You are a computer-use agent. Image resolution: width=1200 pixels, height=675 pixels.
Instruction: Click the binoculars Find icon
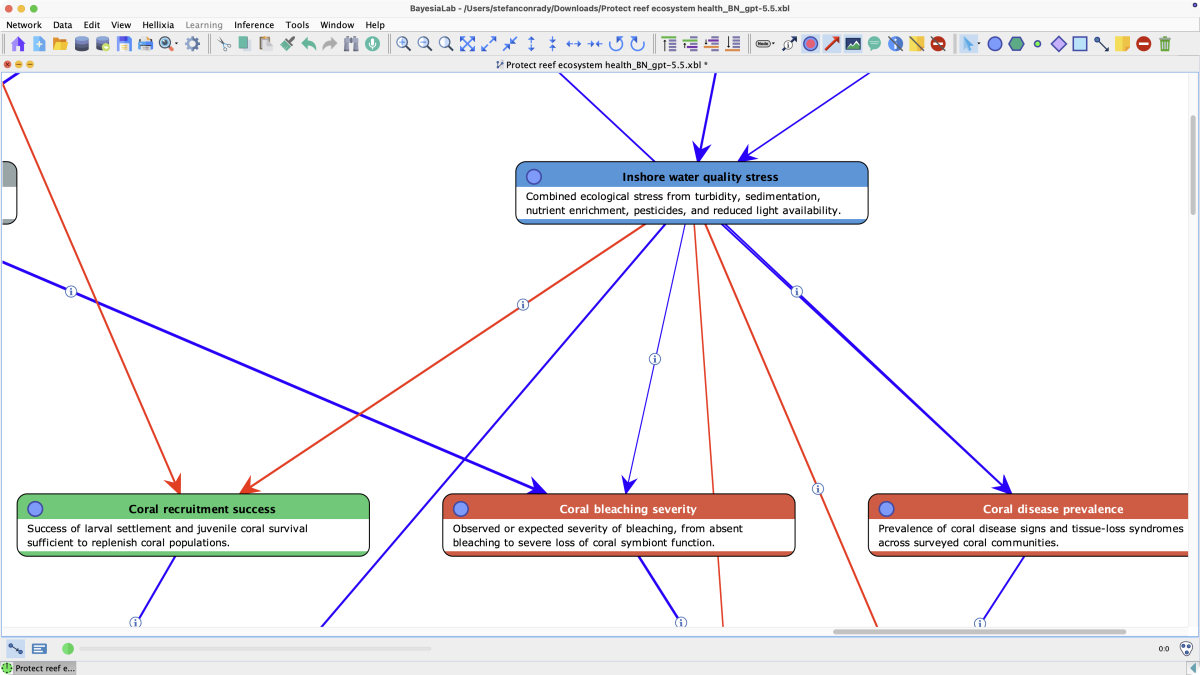click(351, 44)
